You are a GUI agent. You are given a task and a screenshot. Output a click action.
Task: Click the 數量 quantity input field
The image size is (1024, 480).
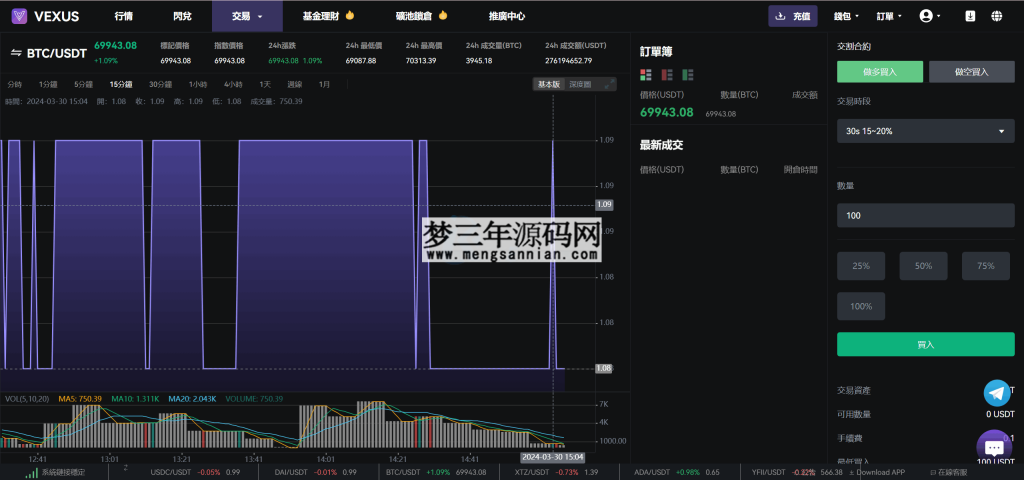925,216
